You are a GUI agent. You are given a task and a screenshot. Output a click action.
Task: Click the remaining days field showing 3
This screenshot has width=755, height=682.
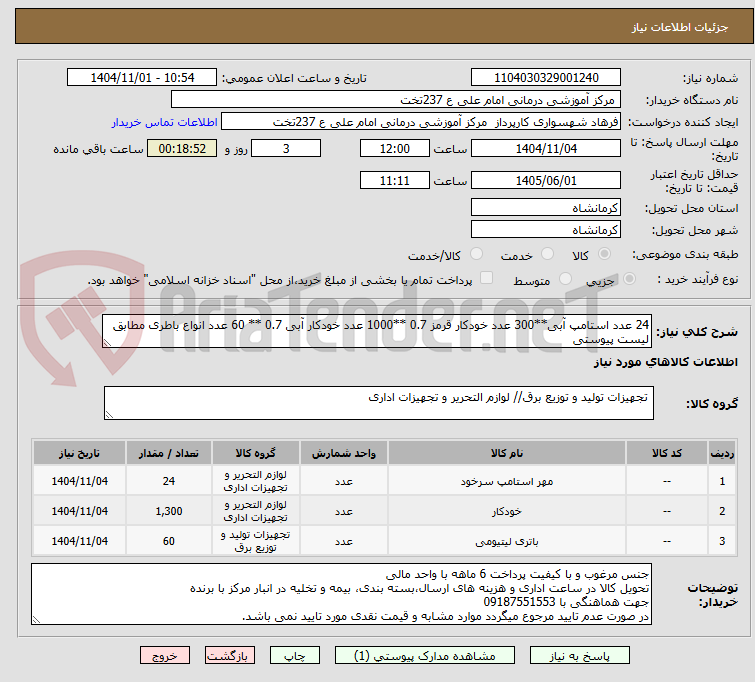(286, 148)
